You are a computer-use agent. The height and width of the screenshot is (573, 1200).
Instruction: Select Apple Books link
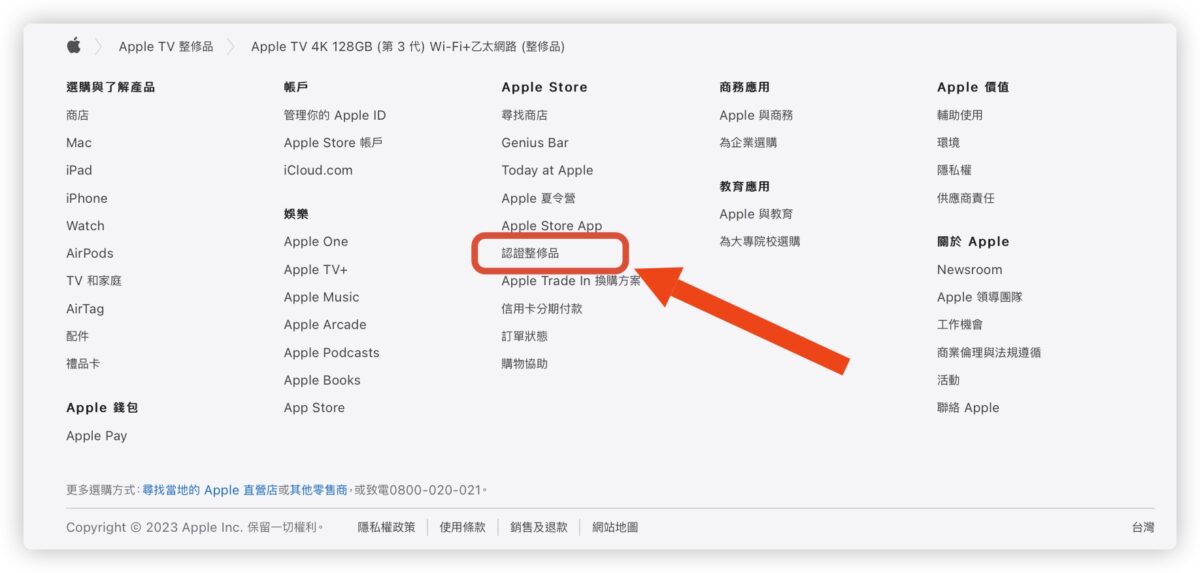click(322, 380)
